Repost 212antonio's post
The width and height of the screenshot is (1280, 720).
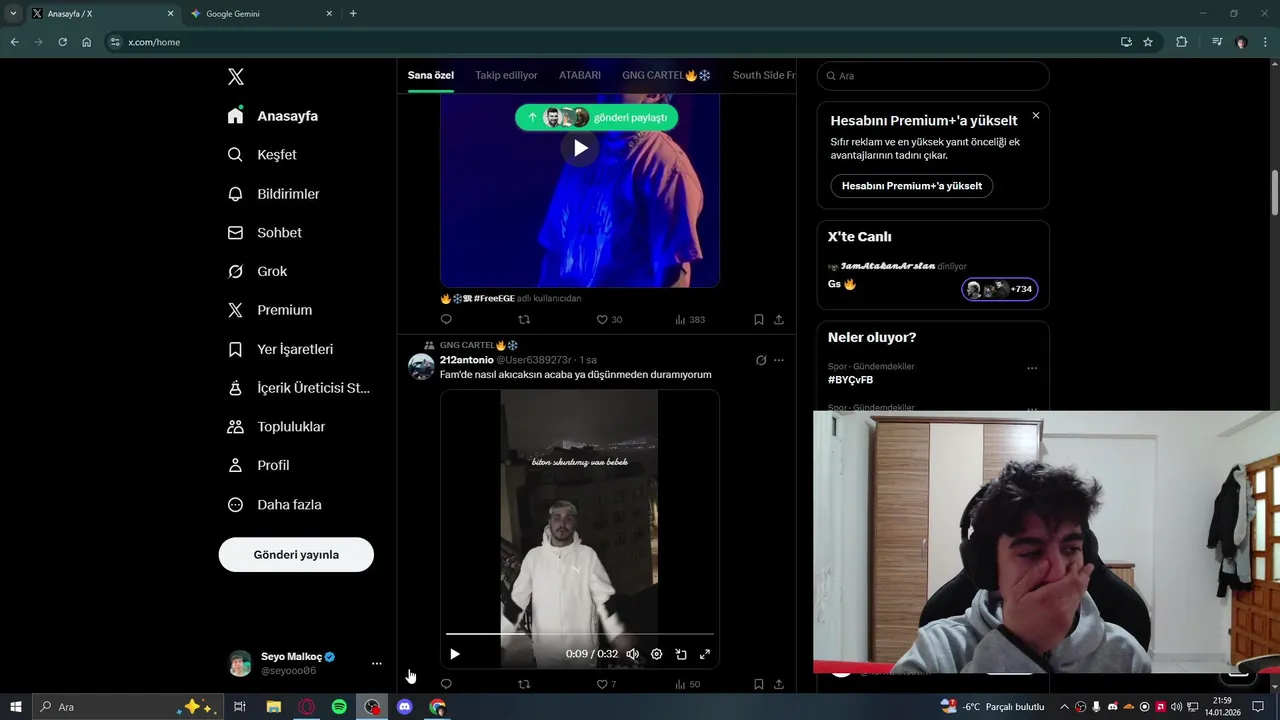[x=524, y=684]
